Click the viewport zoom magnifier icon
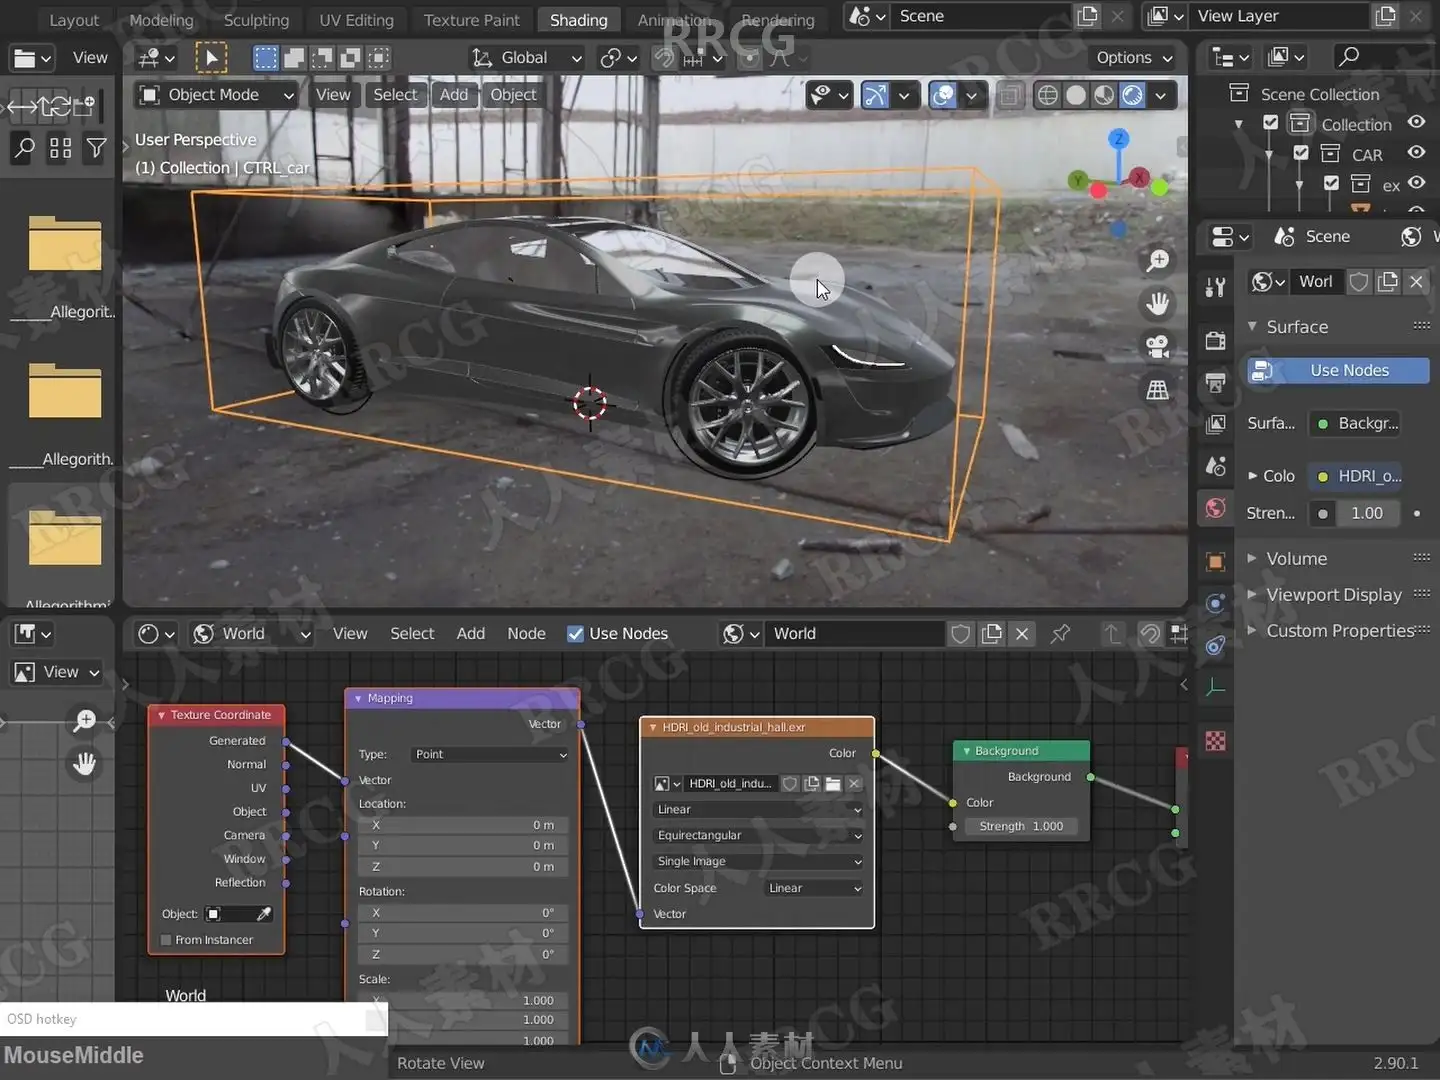Viewport: 1440px width, 1080px height. 1157,261
